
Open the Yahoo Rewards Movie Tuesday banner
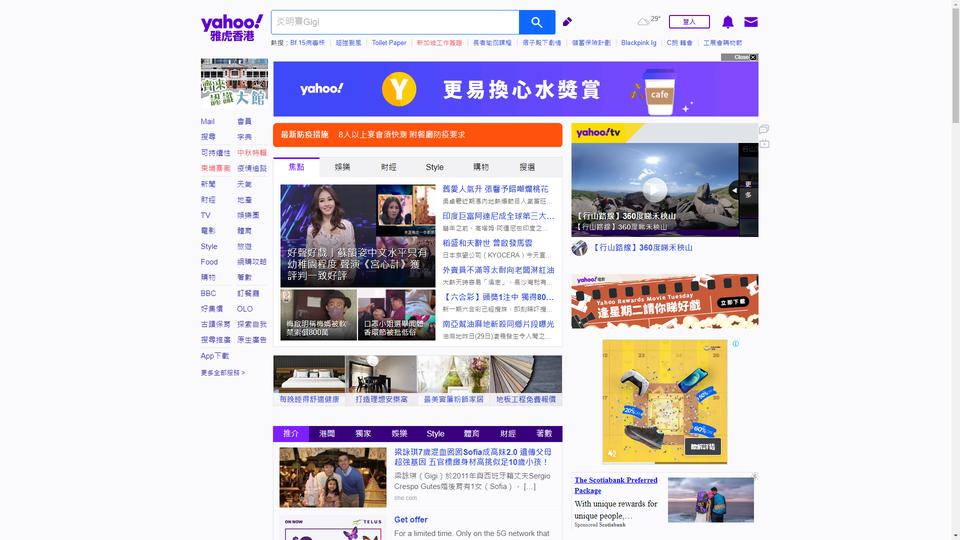pyautogui.click(x=665, y=301)
